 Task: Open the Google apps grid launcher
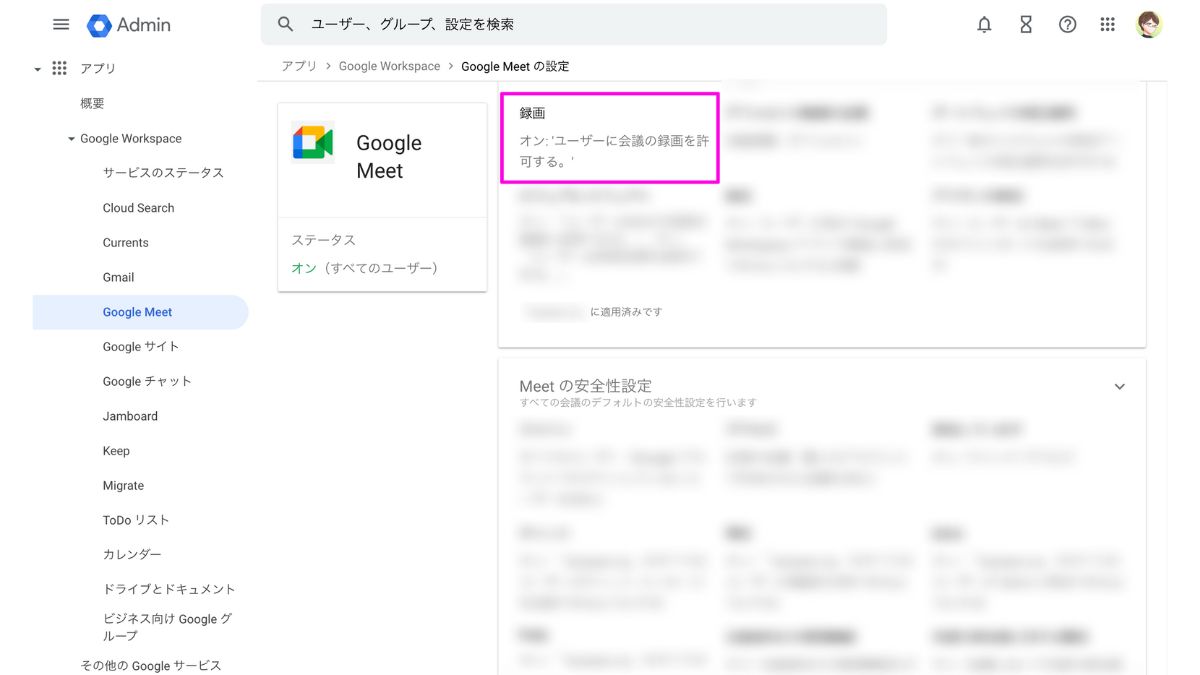pyautogui.click(x=1107, y=25)
